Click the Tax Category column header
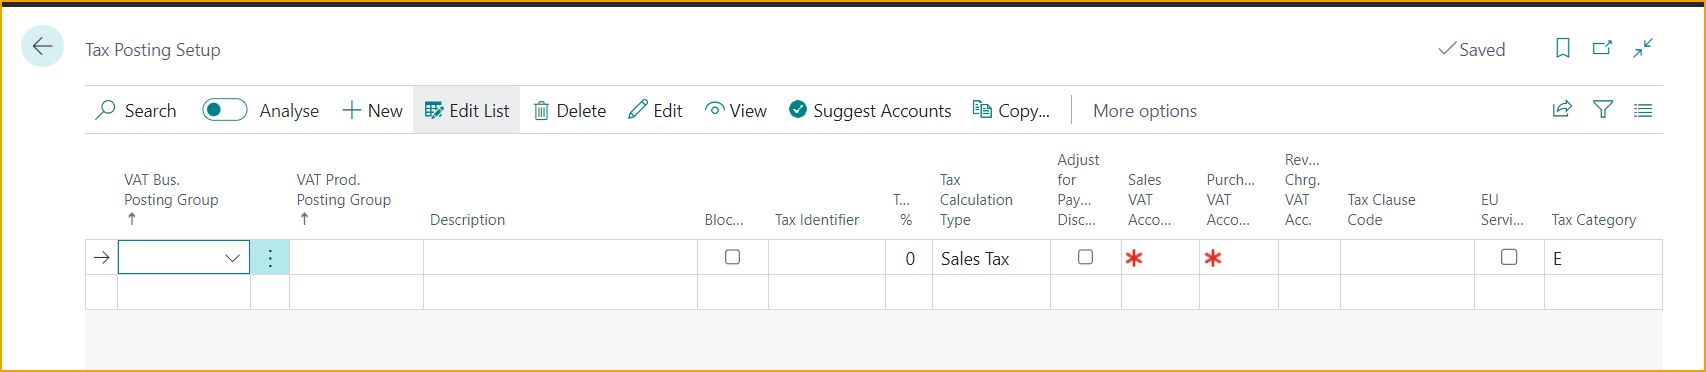1706x372 pixels. pos(1593,220)
